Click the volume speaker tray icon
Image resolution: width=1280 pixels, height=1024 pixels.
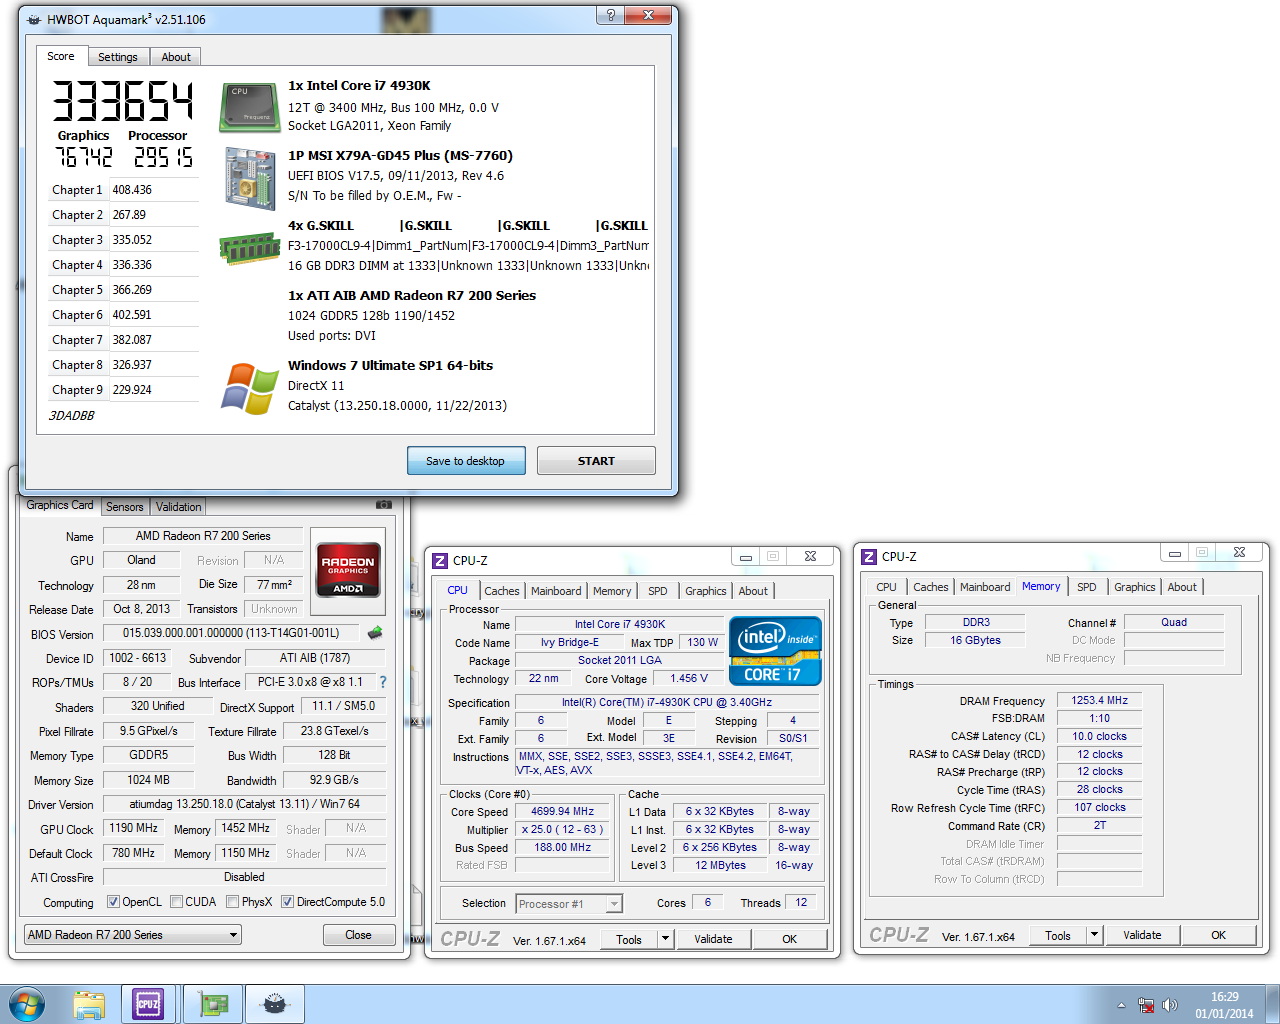[1170, 1005]
